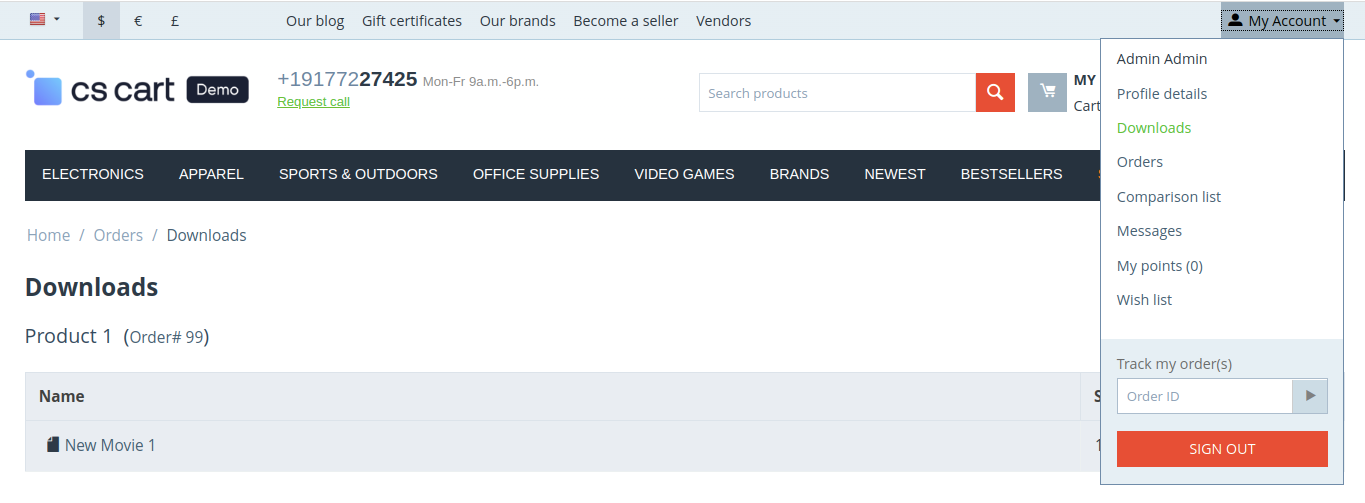Open the shopping cart icon

click(x=1047, y=92)
